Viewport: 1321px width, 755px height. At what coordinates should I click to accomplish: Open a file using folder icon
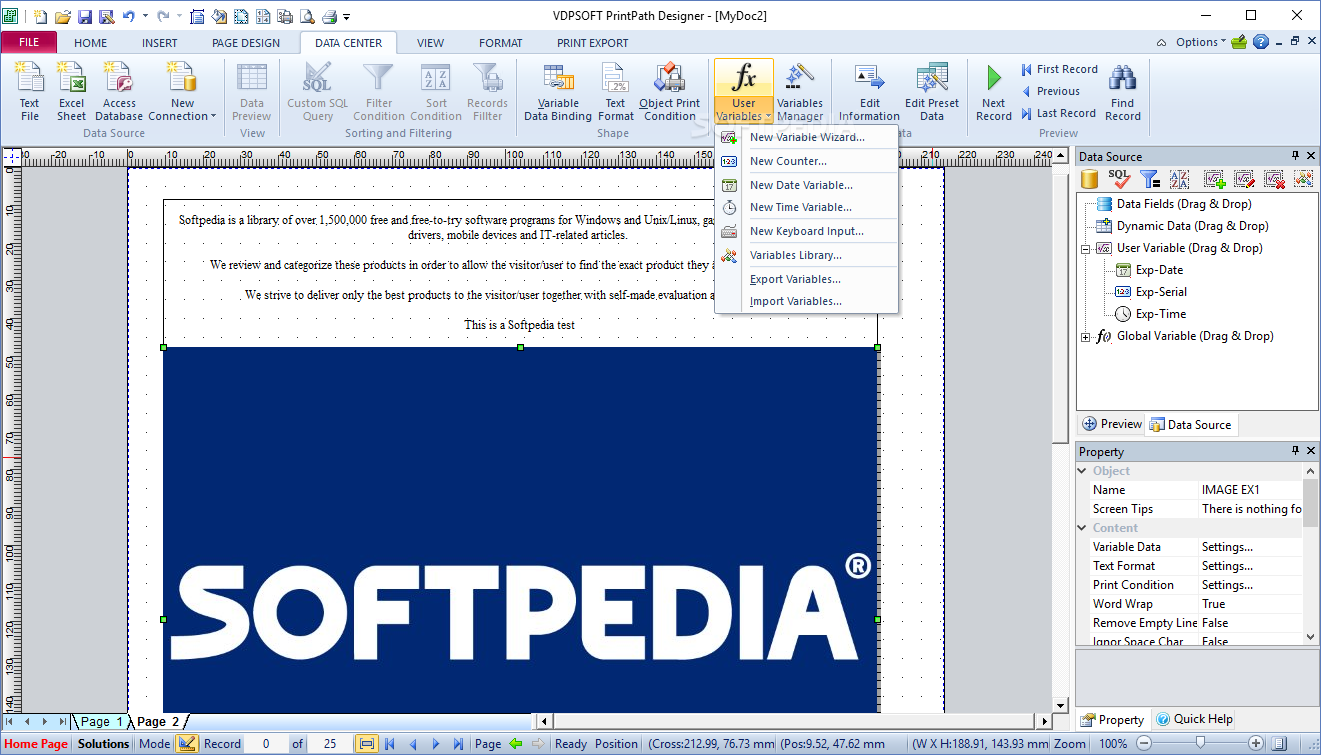point(63,16)
